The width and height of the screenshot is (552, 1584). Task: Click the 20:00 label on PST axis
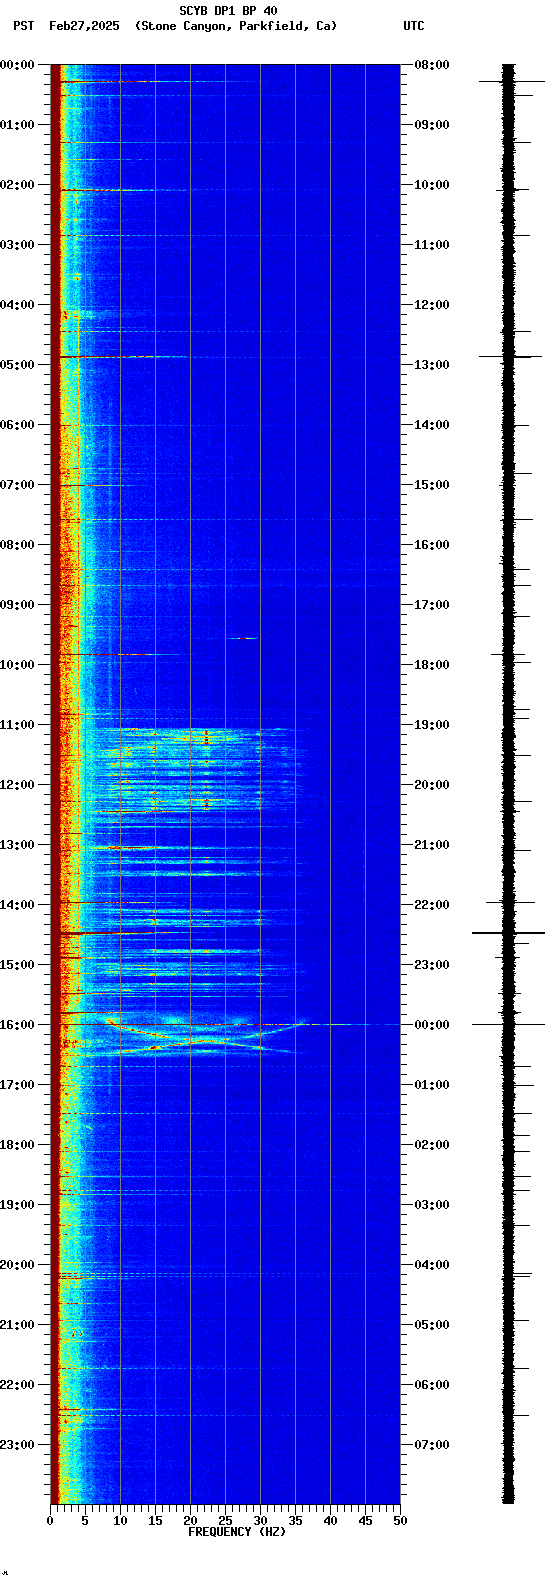click(x=18, y=1265)
